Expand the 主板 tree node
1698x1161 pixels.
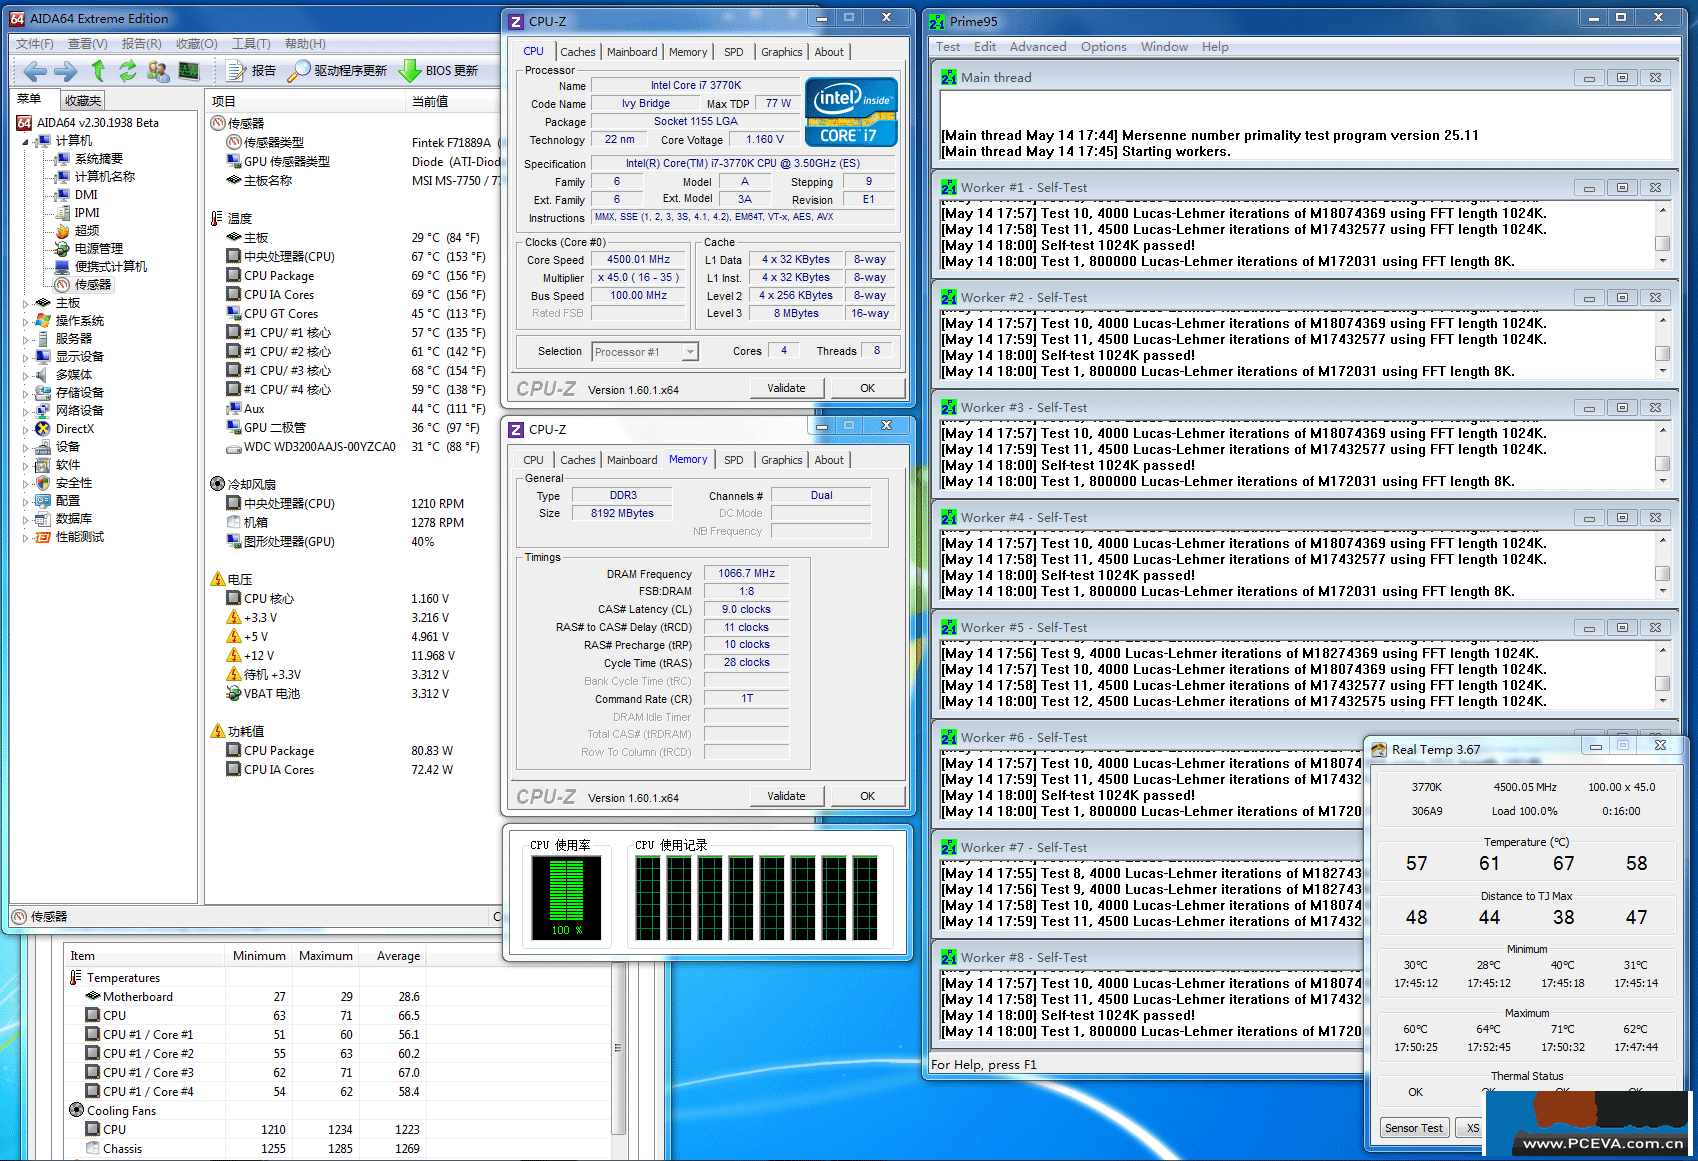pos(25,303)
